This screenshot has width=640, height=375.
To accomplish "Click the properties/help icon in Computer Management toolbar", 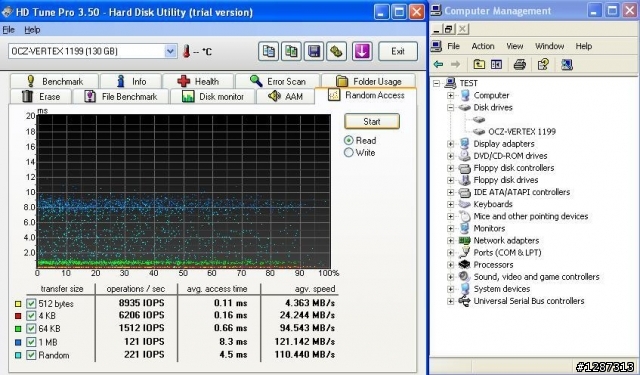I will click(543, 64).
